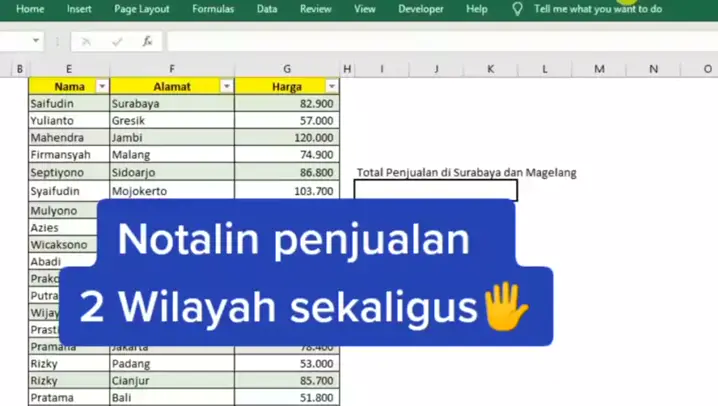The height and width of the screenshot is (406, 718).
Task: Open the Alamat column filter dropdown
Action: click(226, 87)
